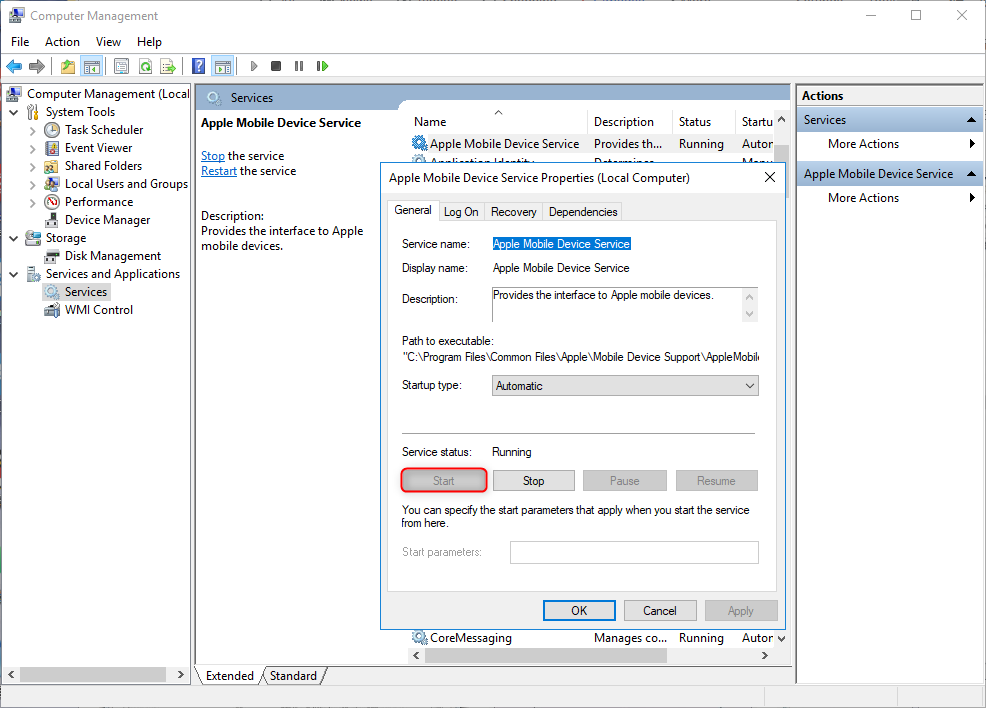Select the CoreMessaging service row
The height and width of the screenshot is (708, 986).
591,638
